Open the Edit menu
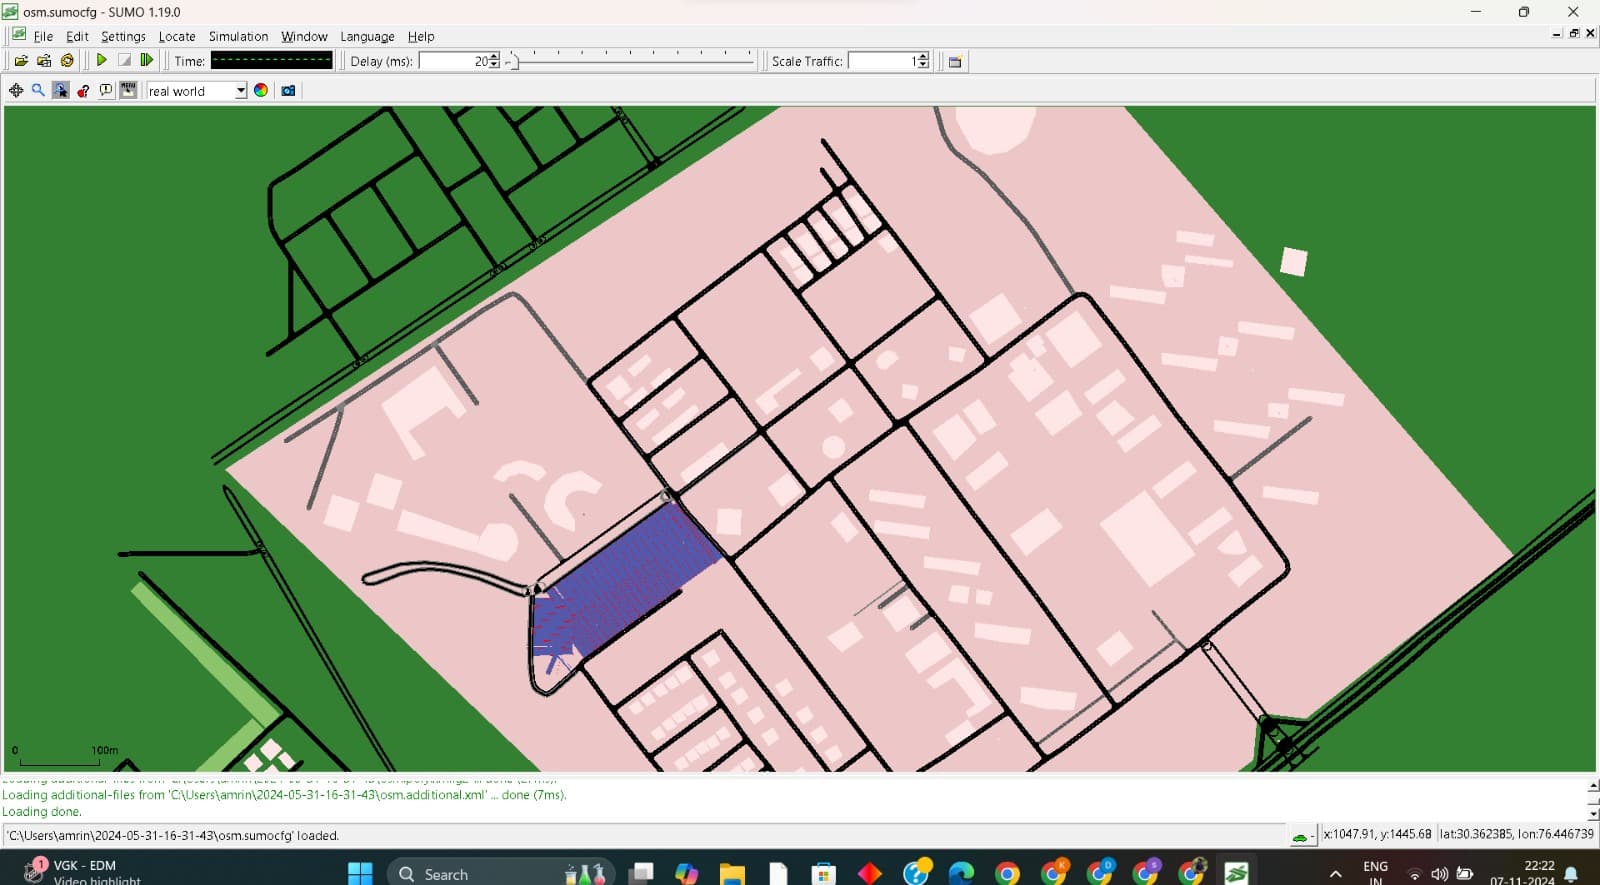Viewport: 1600px width, 885px height. point(77,36)
